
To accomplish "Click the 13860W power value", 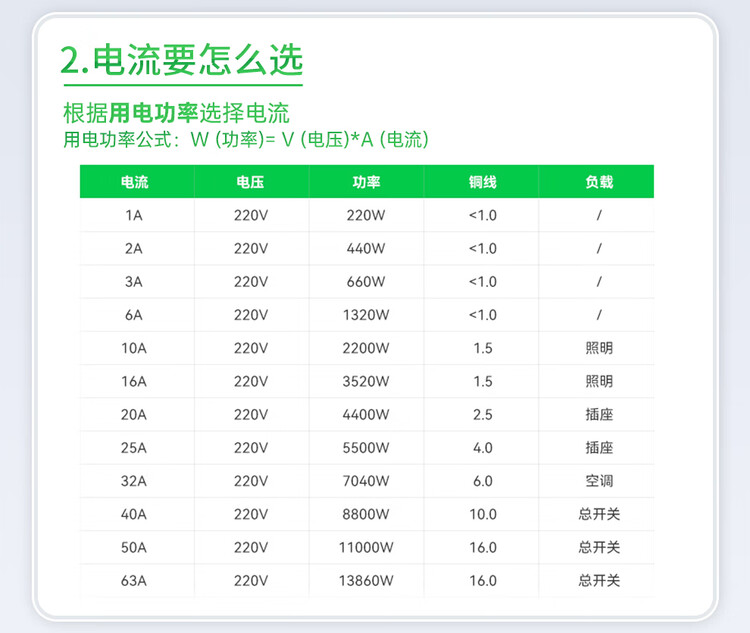I will [x=366, y=580].
